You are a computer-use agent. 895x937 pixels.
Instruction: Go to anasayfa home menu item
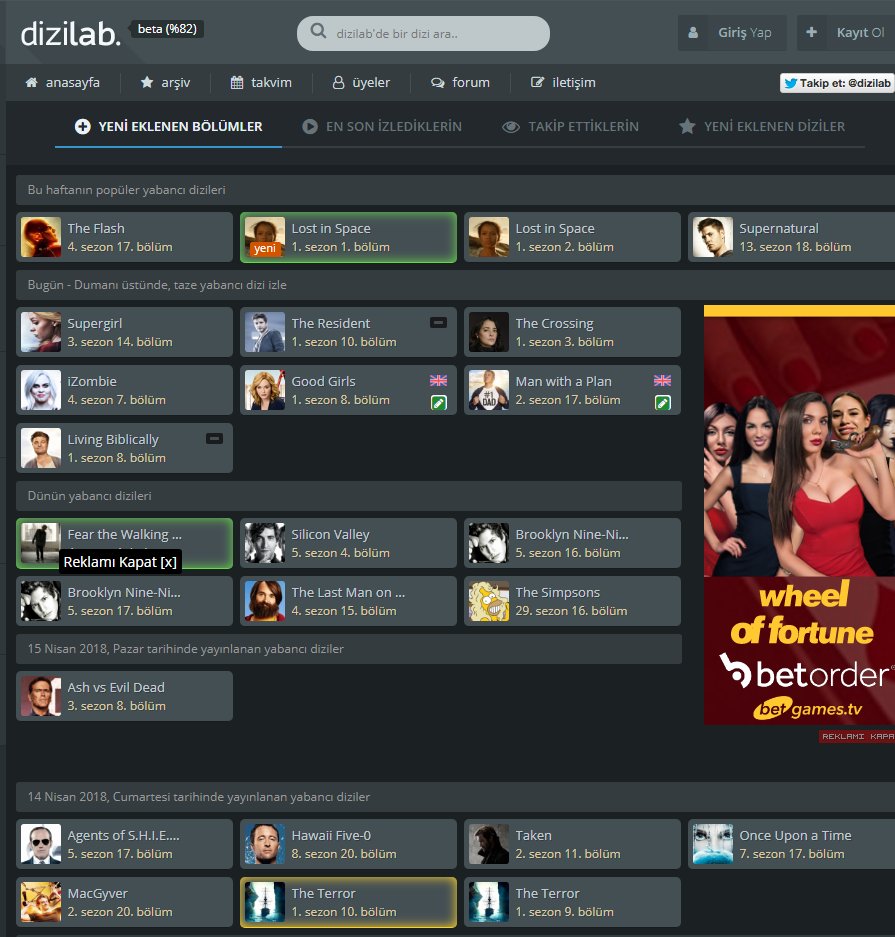tap(63, 82)
